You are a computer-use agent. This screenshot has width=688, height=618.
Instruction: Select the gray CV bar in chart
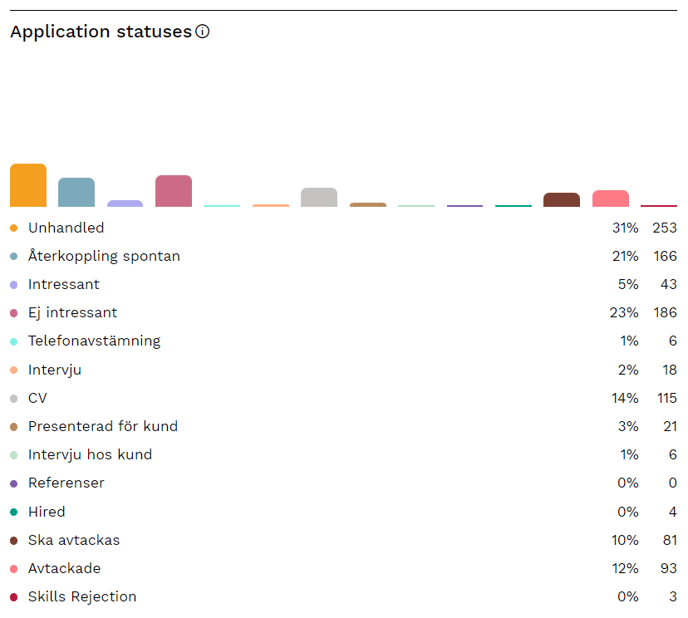(319, 198)
